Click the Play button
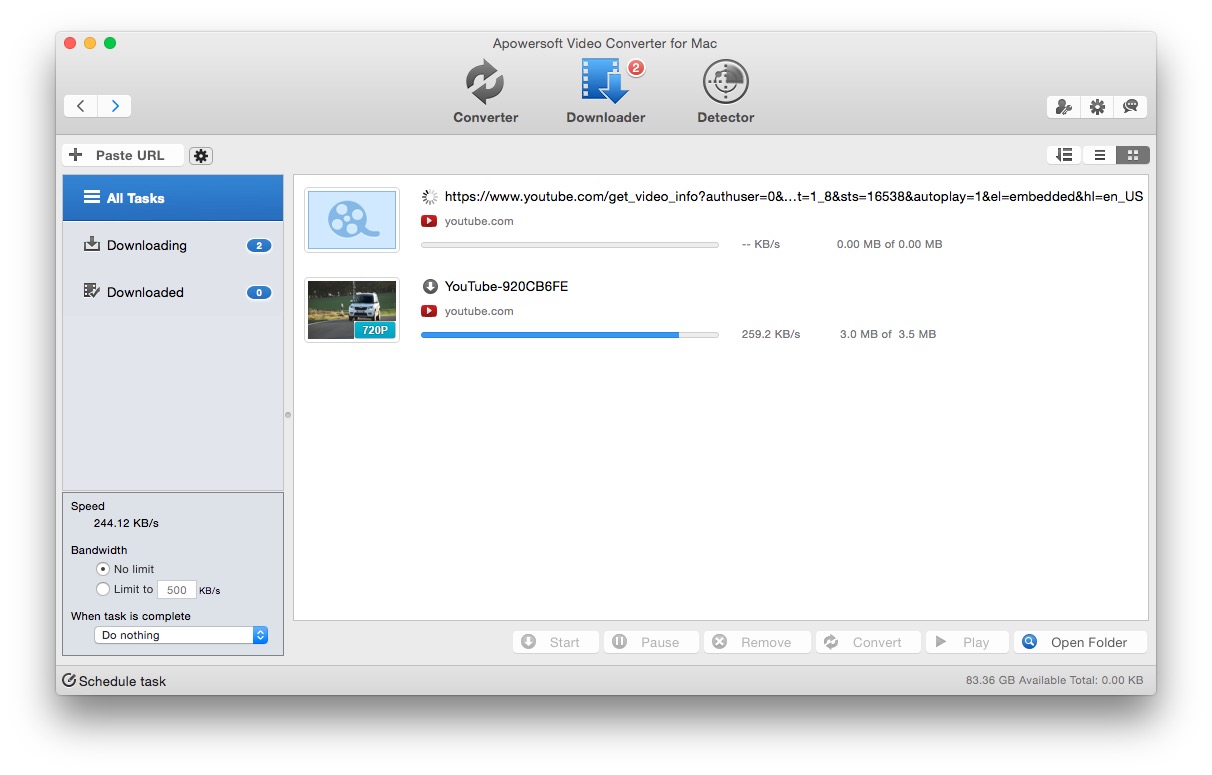1212x775 pixels. [x=966, y=642]
